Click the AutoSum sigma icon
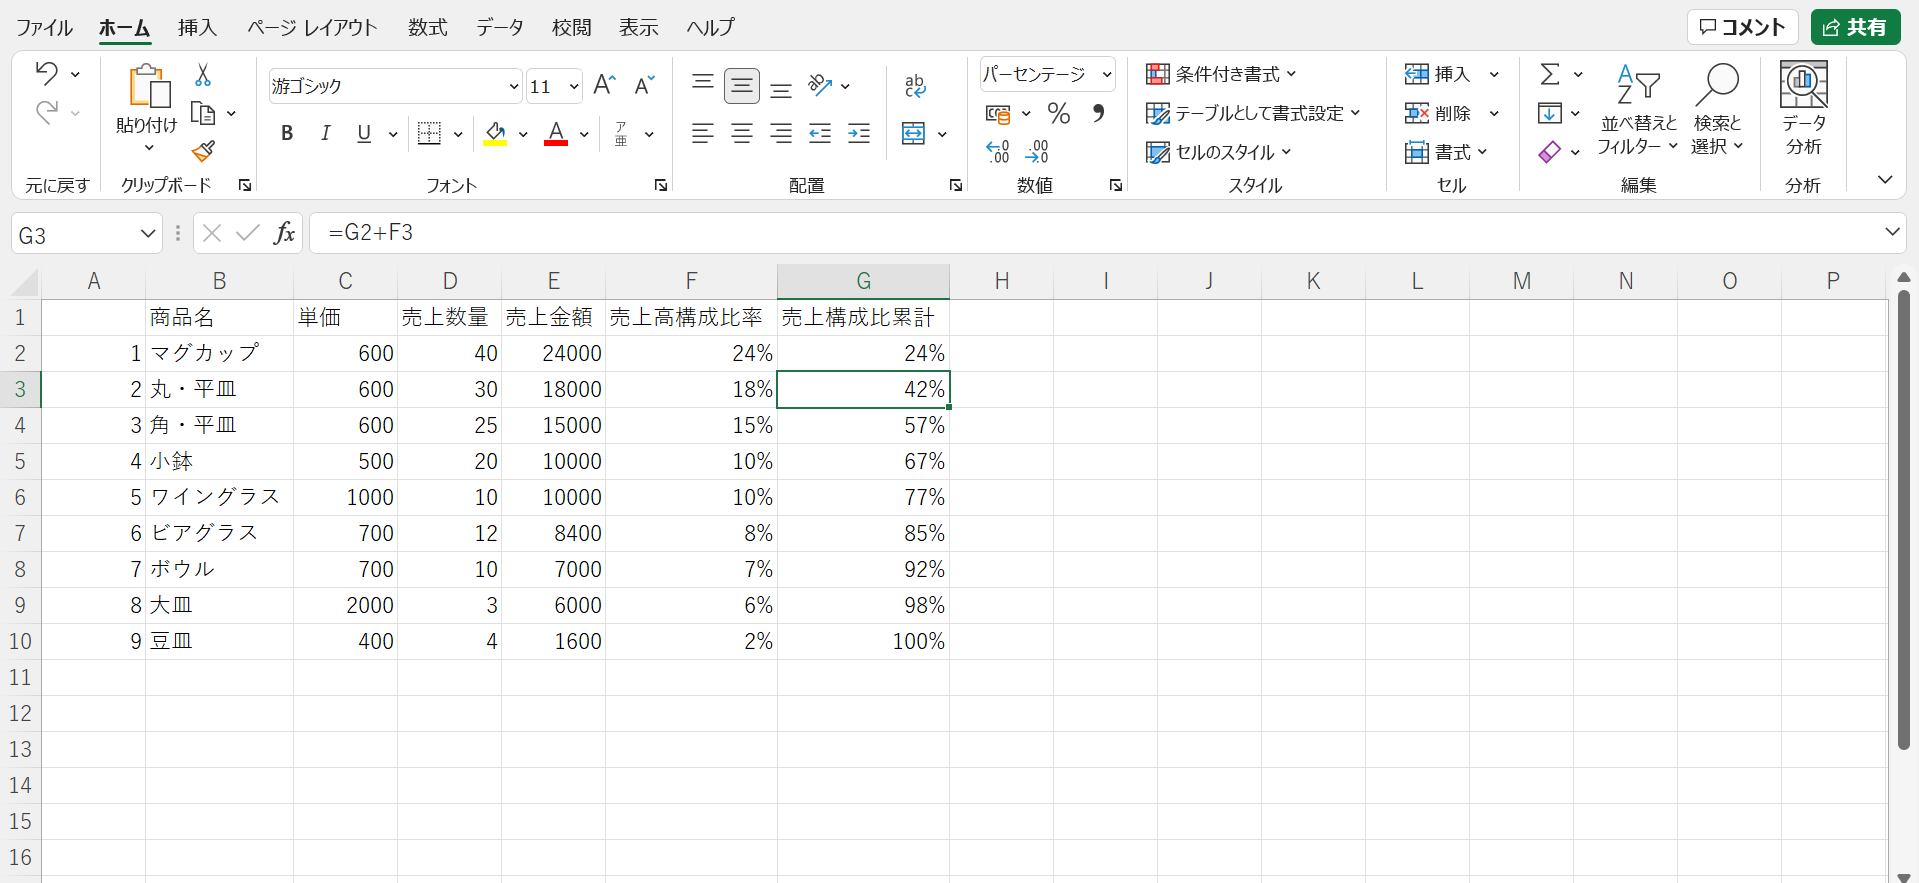The height and width of the screenshot is (883, 1919). (1549, 74)
